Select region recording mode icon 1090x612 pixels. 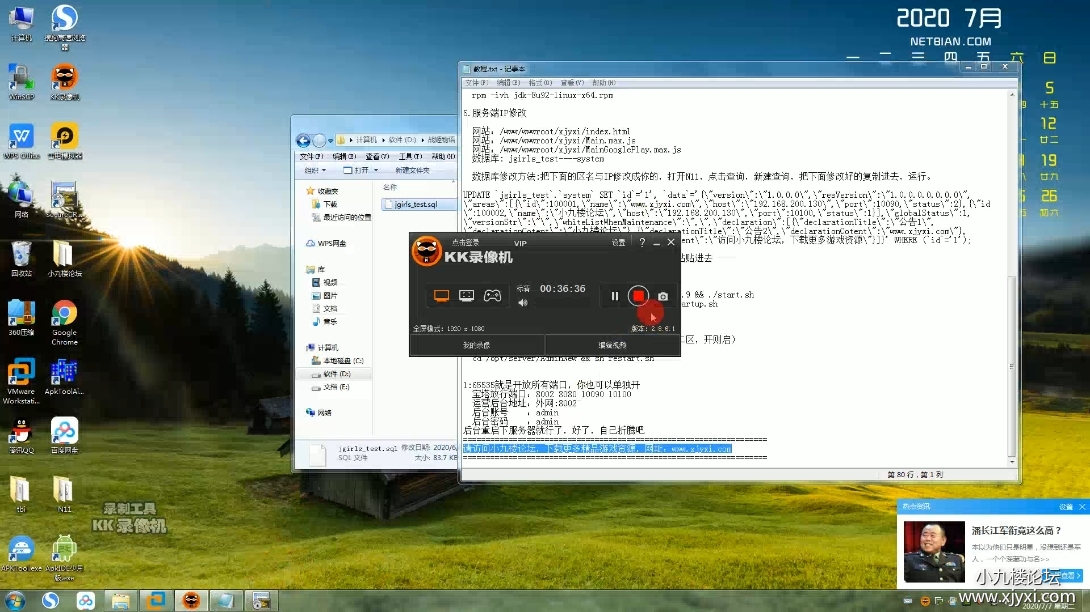(466, 295)
